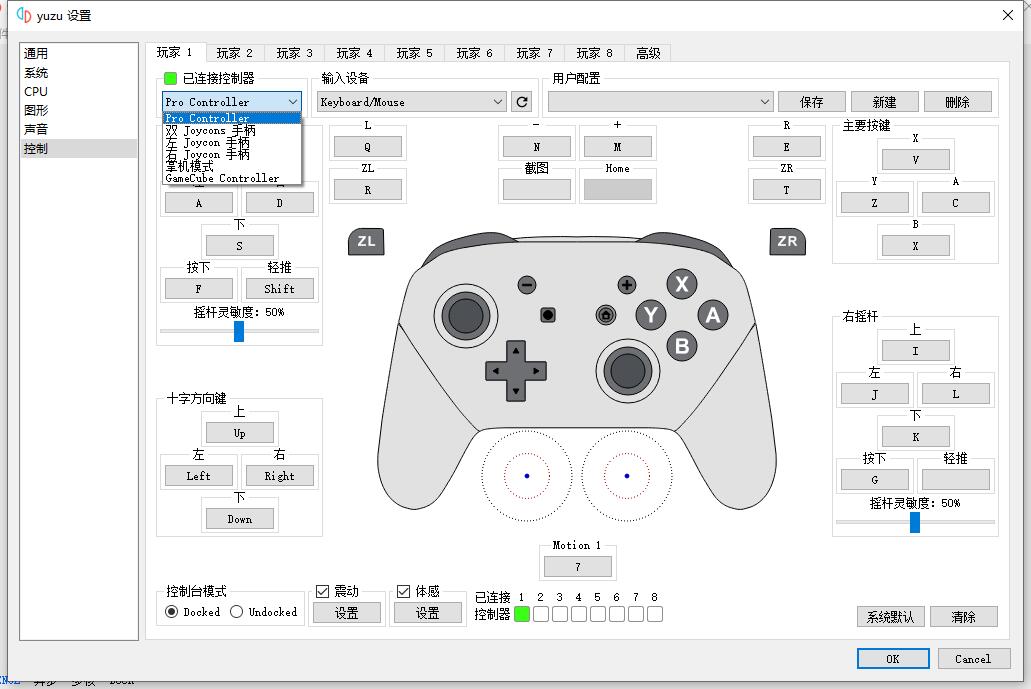Click the 系统默认 defaults button
This screenshot has width=1031, height=689.
[x=890, y=617]
